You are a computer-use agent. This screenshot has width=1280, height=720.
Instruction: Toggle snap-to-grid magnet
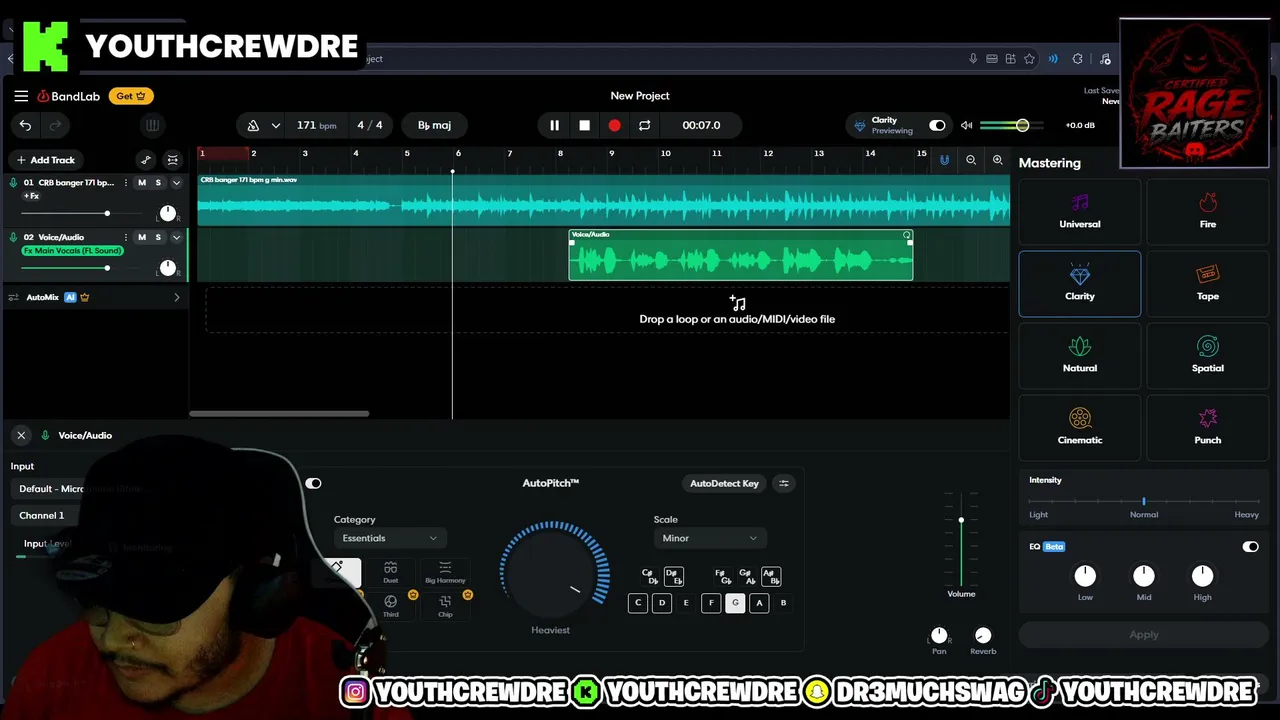(x=944, y=160)
